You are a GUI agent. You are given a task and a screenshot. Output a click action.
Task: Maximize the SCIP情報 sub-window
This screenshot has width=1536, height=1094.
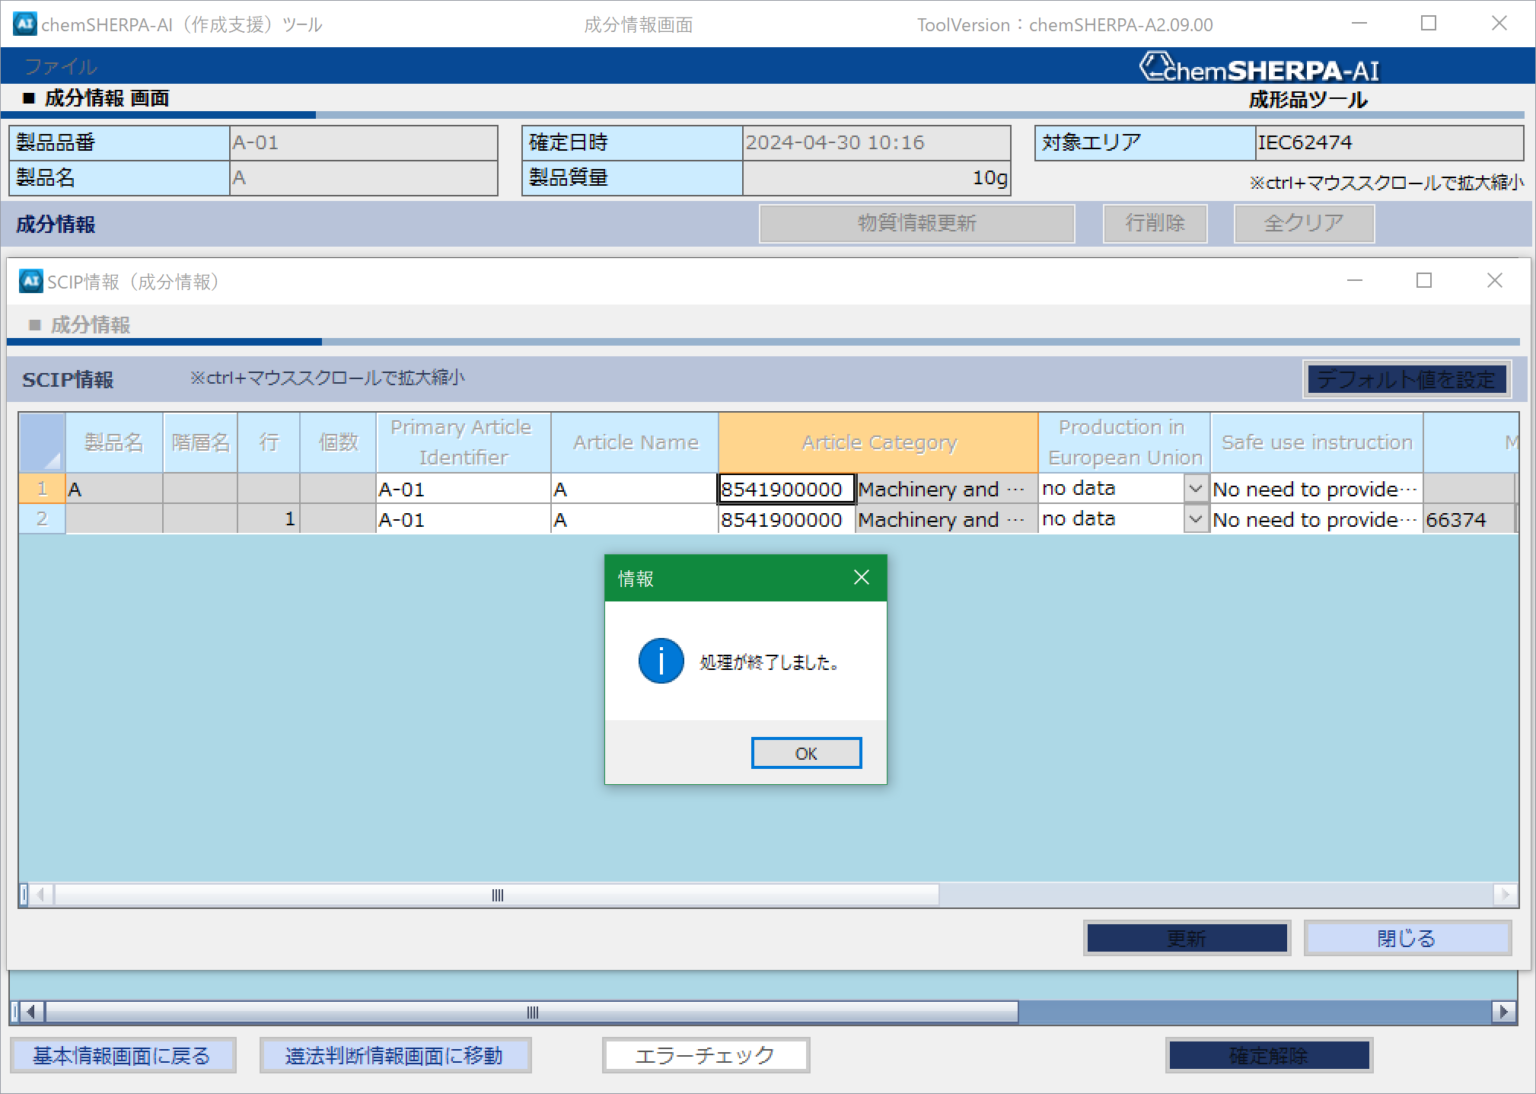coord(1424,281)
